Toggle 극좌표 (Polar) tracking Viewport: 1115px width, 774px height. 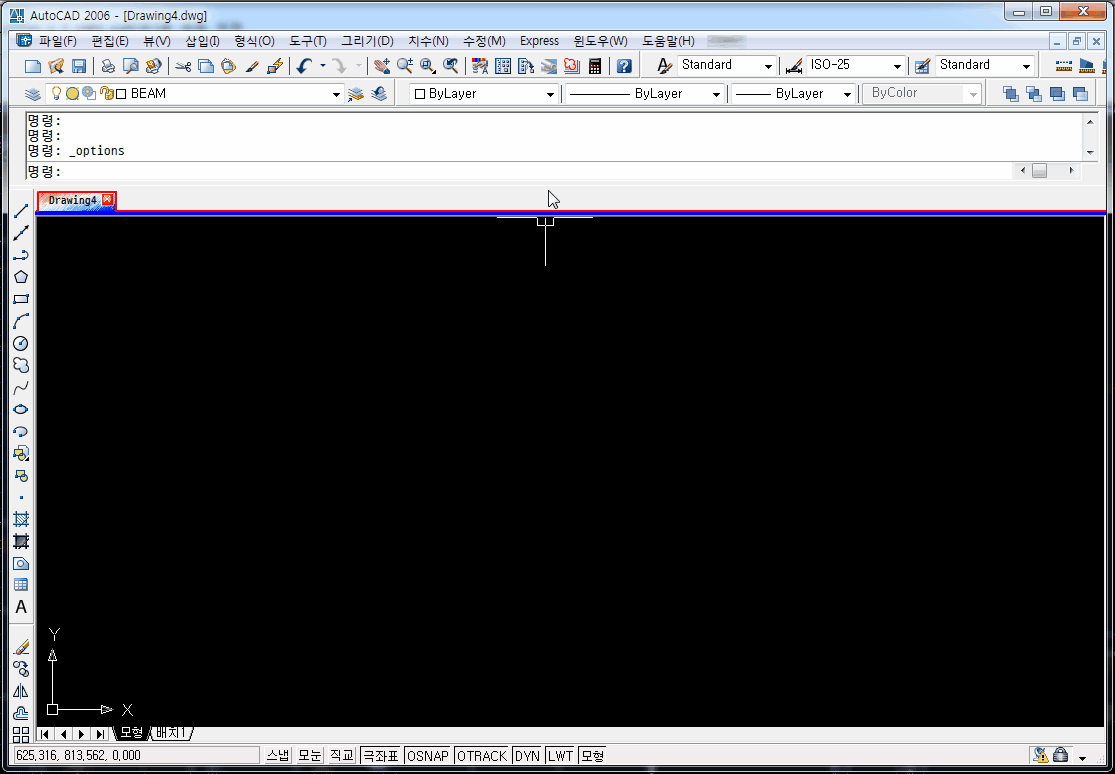pos(381,756)
